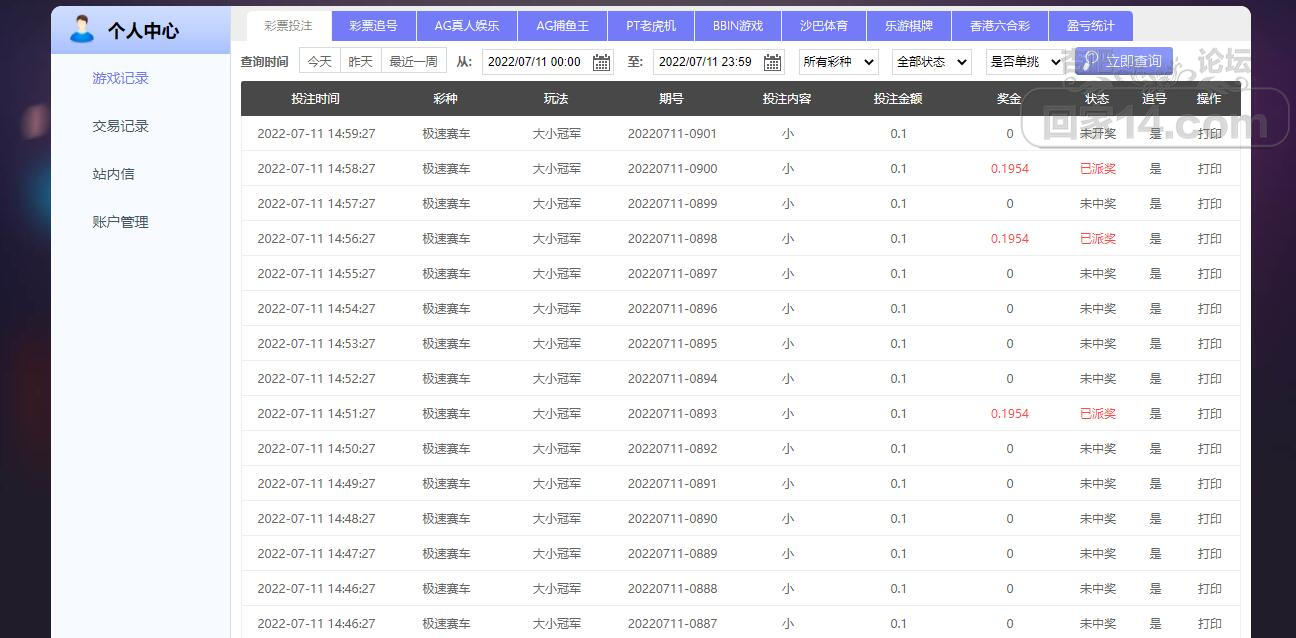This screenshot has height=638, width=1296.
Task: Open 站内信 in the sidebar
Action: pyautogui.click(x=113, y=174)
